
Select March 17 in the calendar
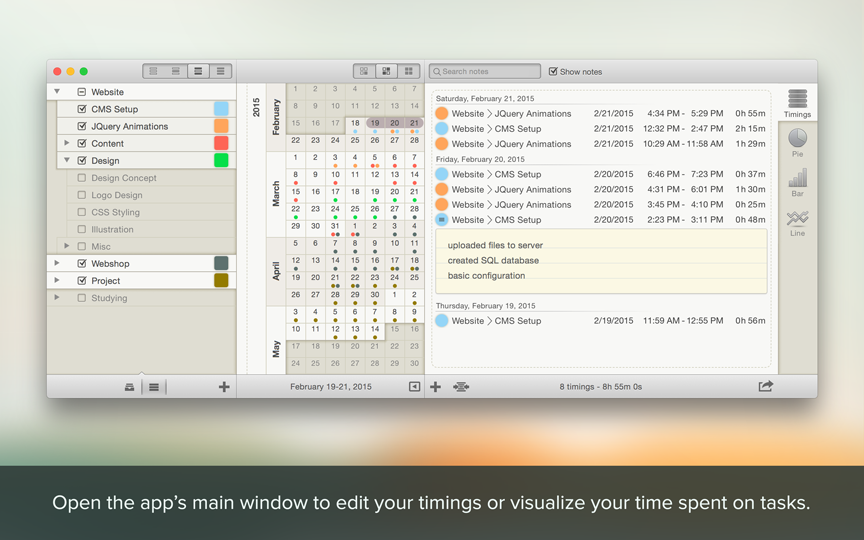point(335,195)
